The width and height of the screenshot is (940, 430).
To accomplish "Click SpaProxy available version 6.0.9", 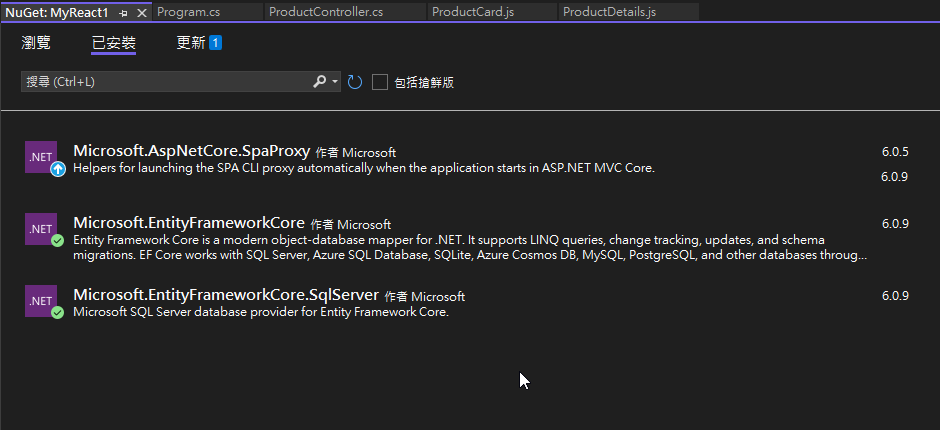I will (894, 176).
